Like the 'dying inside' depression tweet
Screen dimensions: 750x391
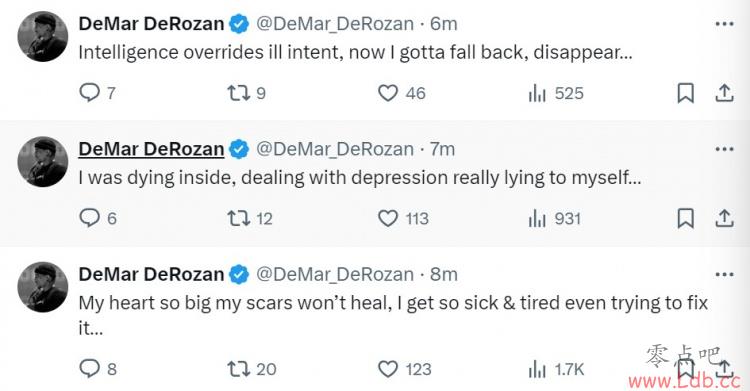click(403, 218)
